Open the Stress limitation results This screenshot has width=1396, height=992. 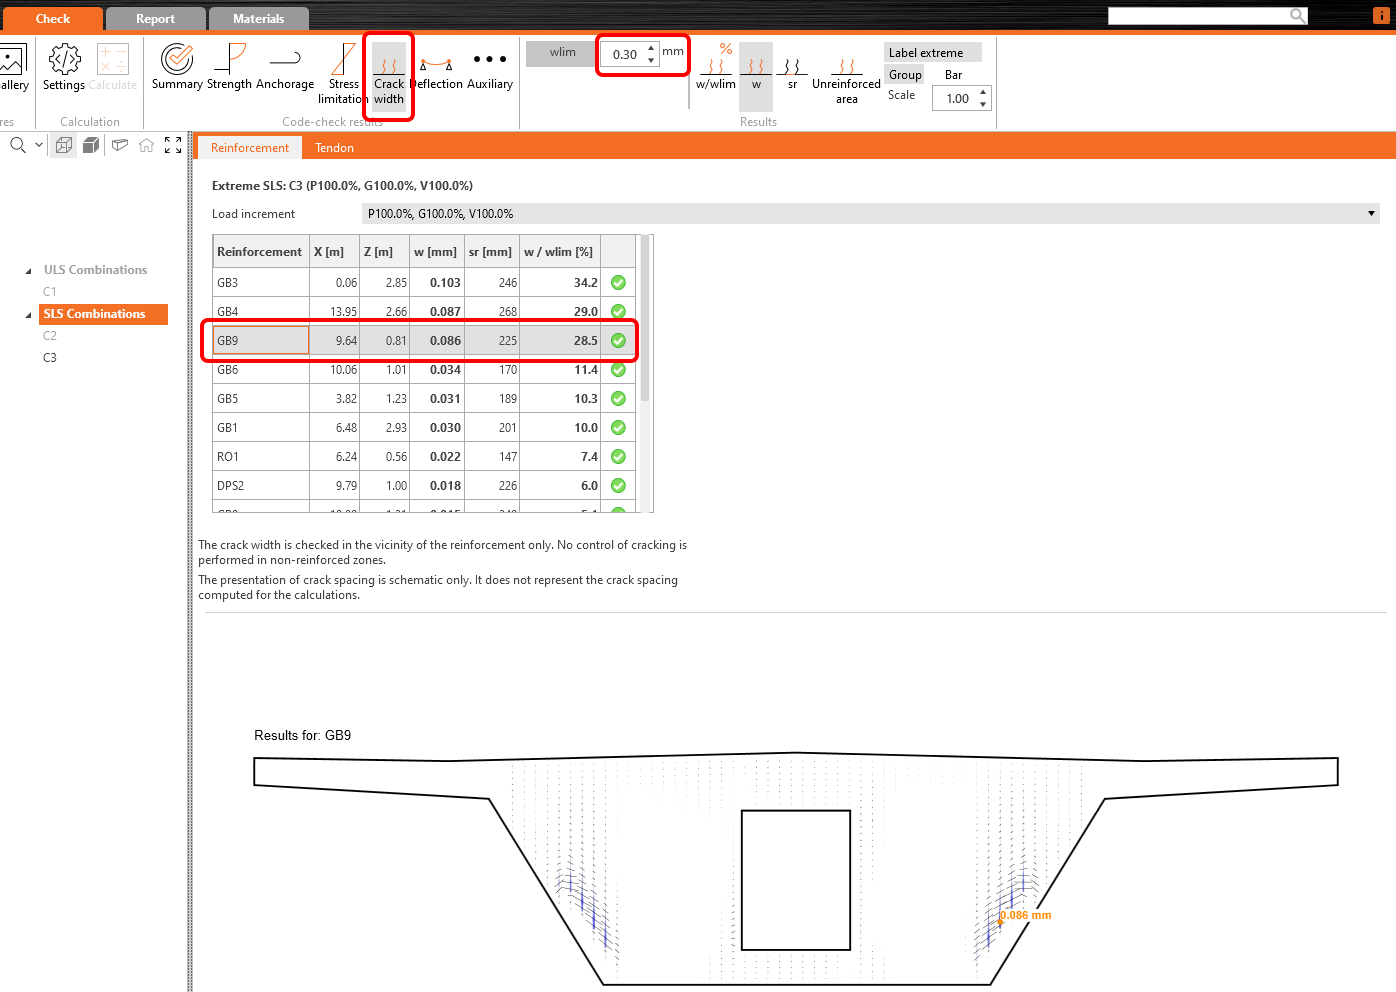click(343, 73)
